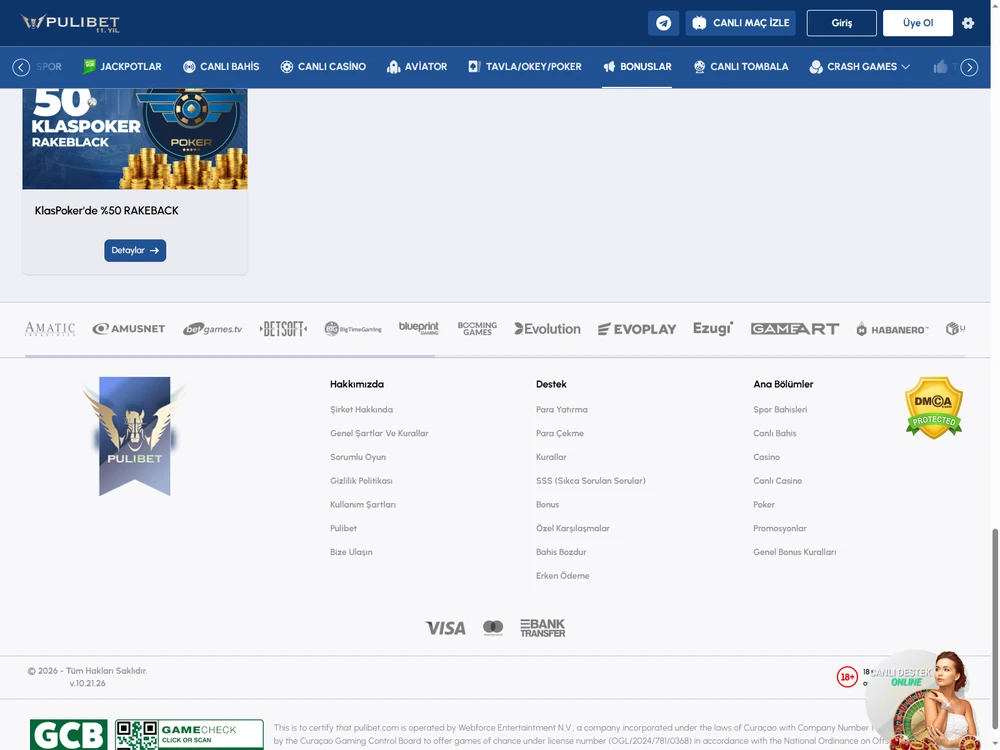This screenshot has height=750, width=1000.
Task: Select the Aviator menu item
Action: pyautogui.click(x=417, y=67)
